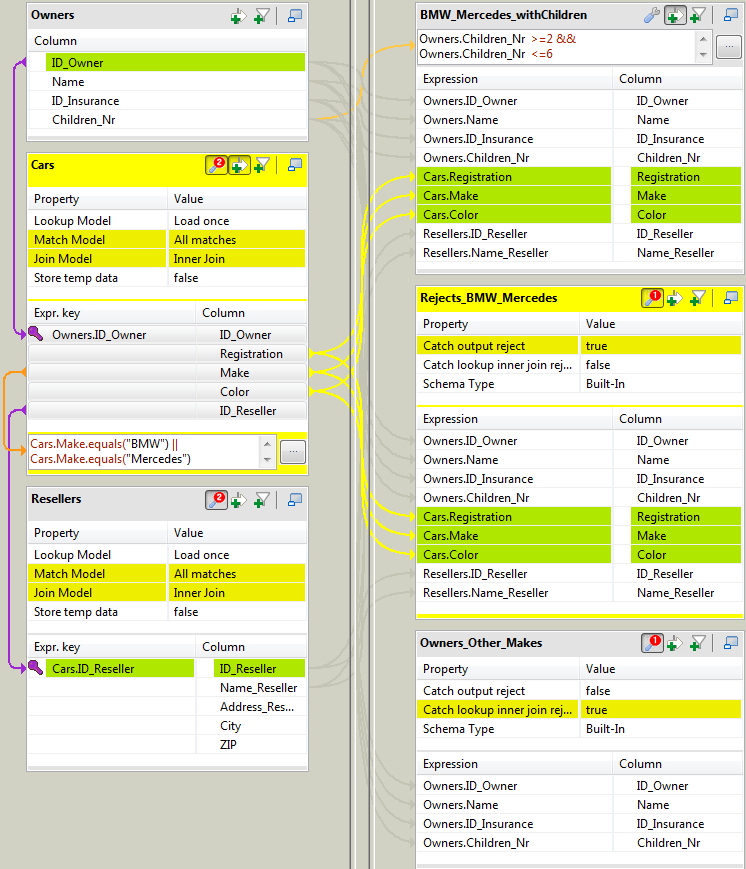Click Cars.Registration expression in BMW_Mercedes_withChildren
Viewport: 746px width, 869px height.
pos(514,177)
